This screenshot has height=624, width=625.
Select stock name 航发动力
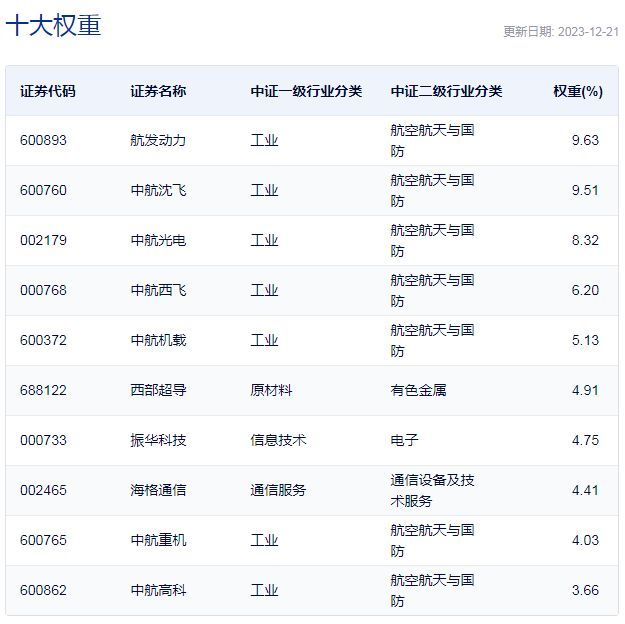[x=158, y=140]
